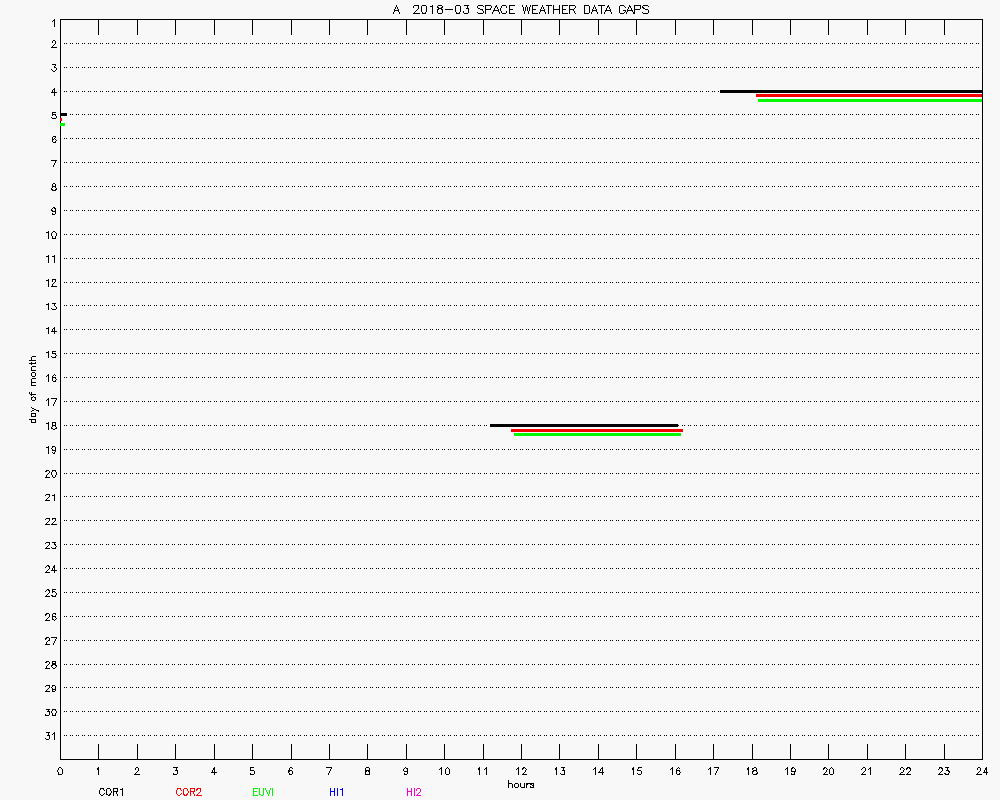The image size is (1000, 800).
Task: Click the red COR2 legend label
Action: (188, 792)
